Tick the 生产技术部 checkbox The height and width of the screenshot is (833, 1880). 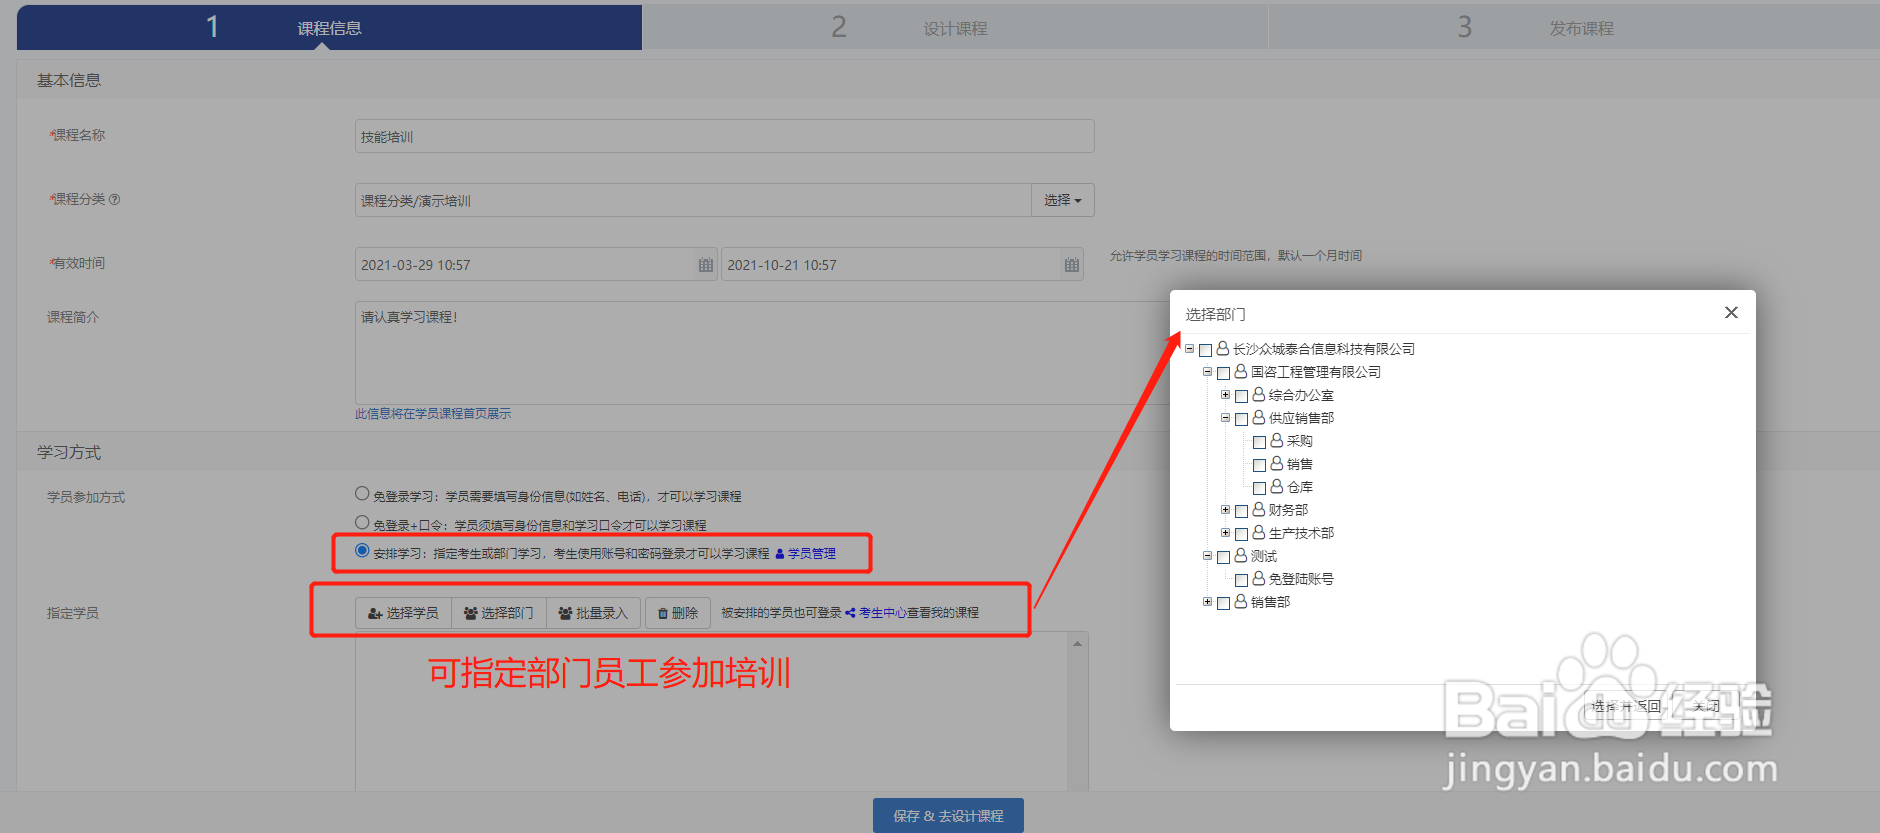pos(1241,534)
